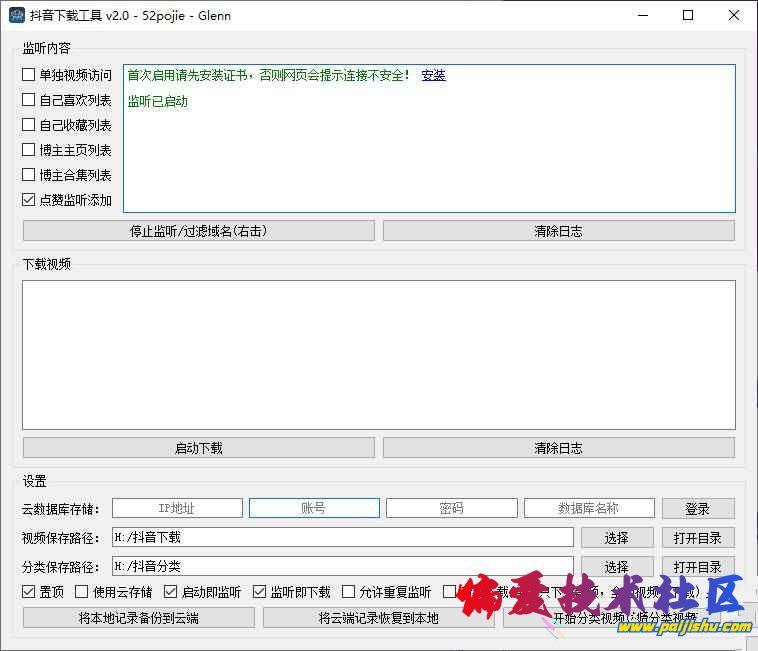Viewport: 758px width, 651px height.
Task: Click the 账号 input field
Action: pyautogui.click(x=314, y=508)
